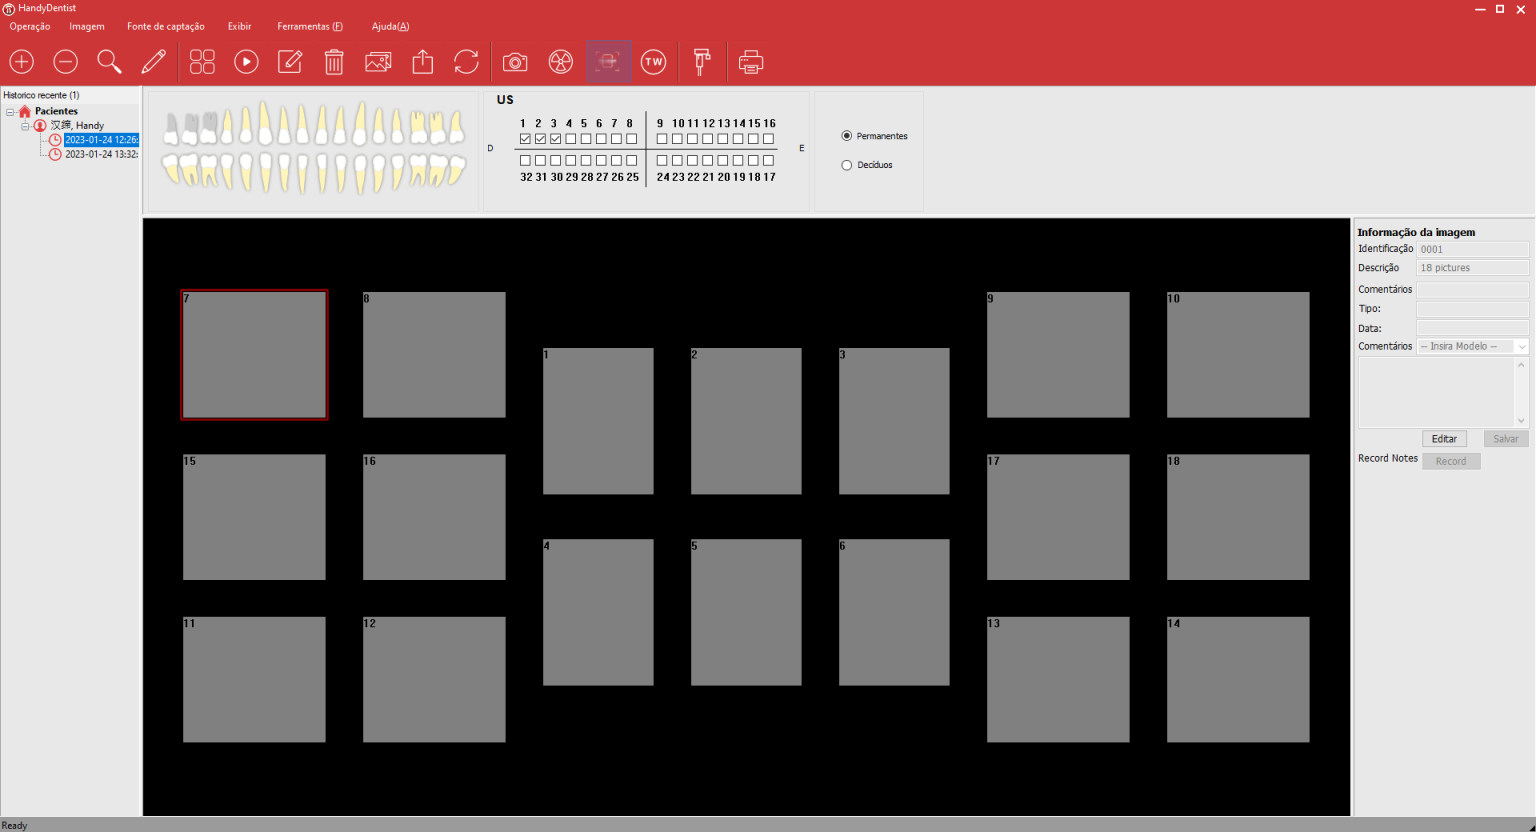The image size is (1536, 832).
Task: Open the four-square grid layout icon
Action: click(202, 62)
